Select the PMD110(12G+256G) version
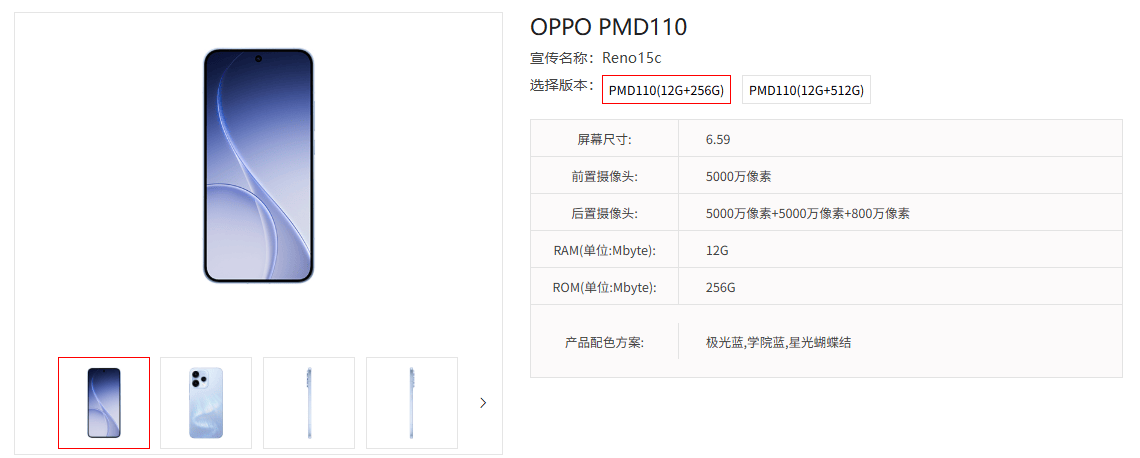Screen dimensions: 1140x458 pyautogui.click(x=666, y=90)
